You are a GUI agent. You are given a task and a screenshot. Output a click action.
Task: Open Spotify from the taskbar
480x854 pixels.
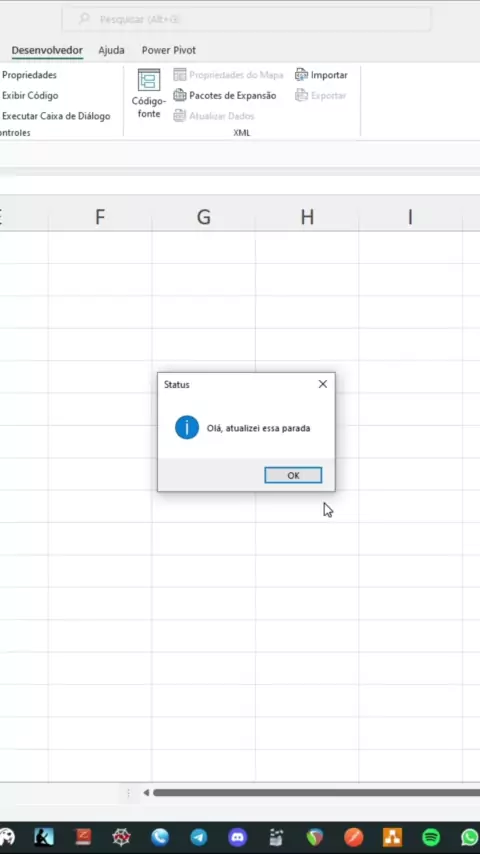[431, 837]
